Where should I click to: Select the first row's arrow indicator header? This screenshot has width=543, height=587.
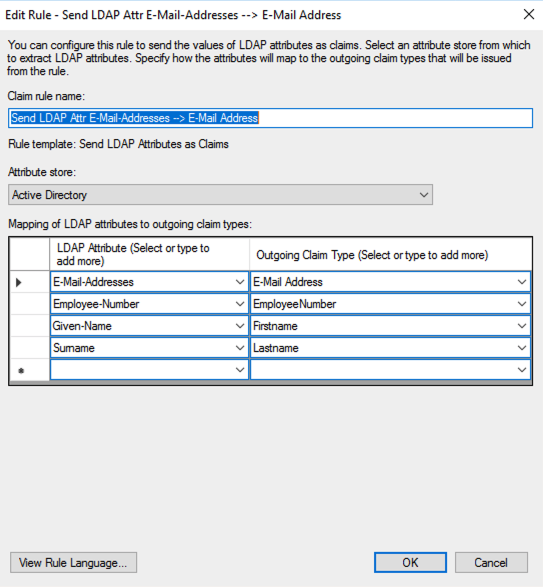(x=30, y=282)
